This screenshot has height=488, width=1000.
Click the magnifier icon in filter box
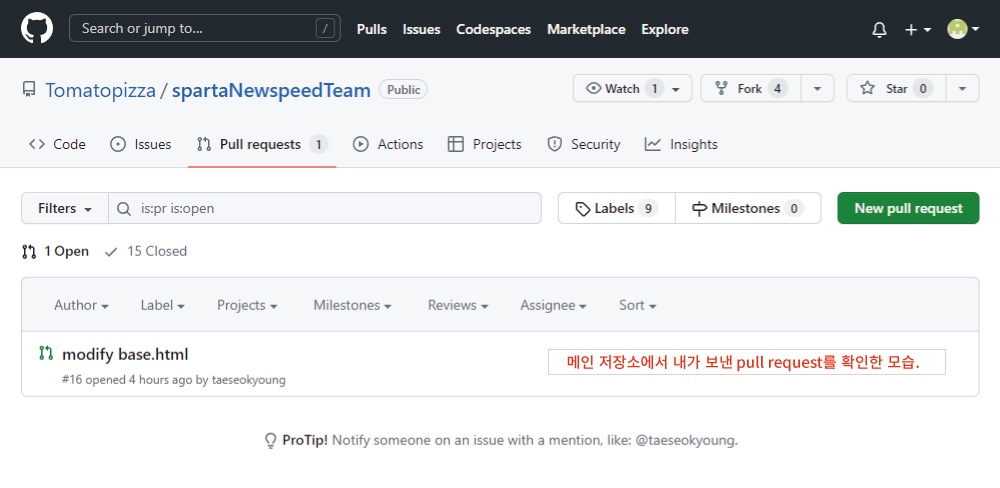point(124,209)
